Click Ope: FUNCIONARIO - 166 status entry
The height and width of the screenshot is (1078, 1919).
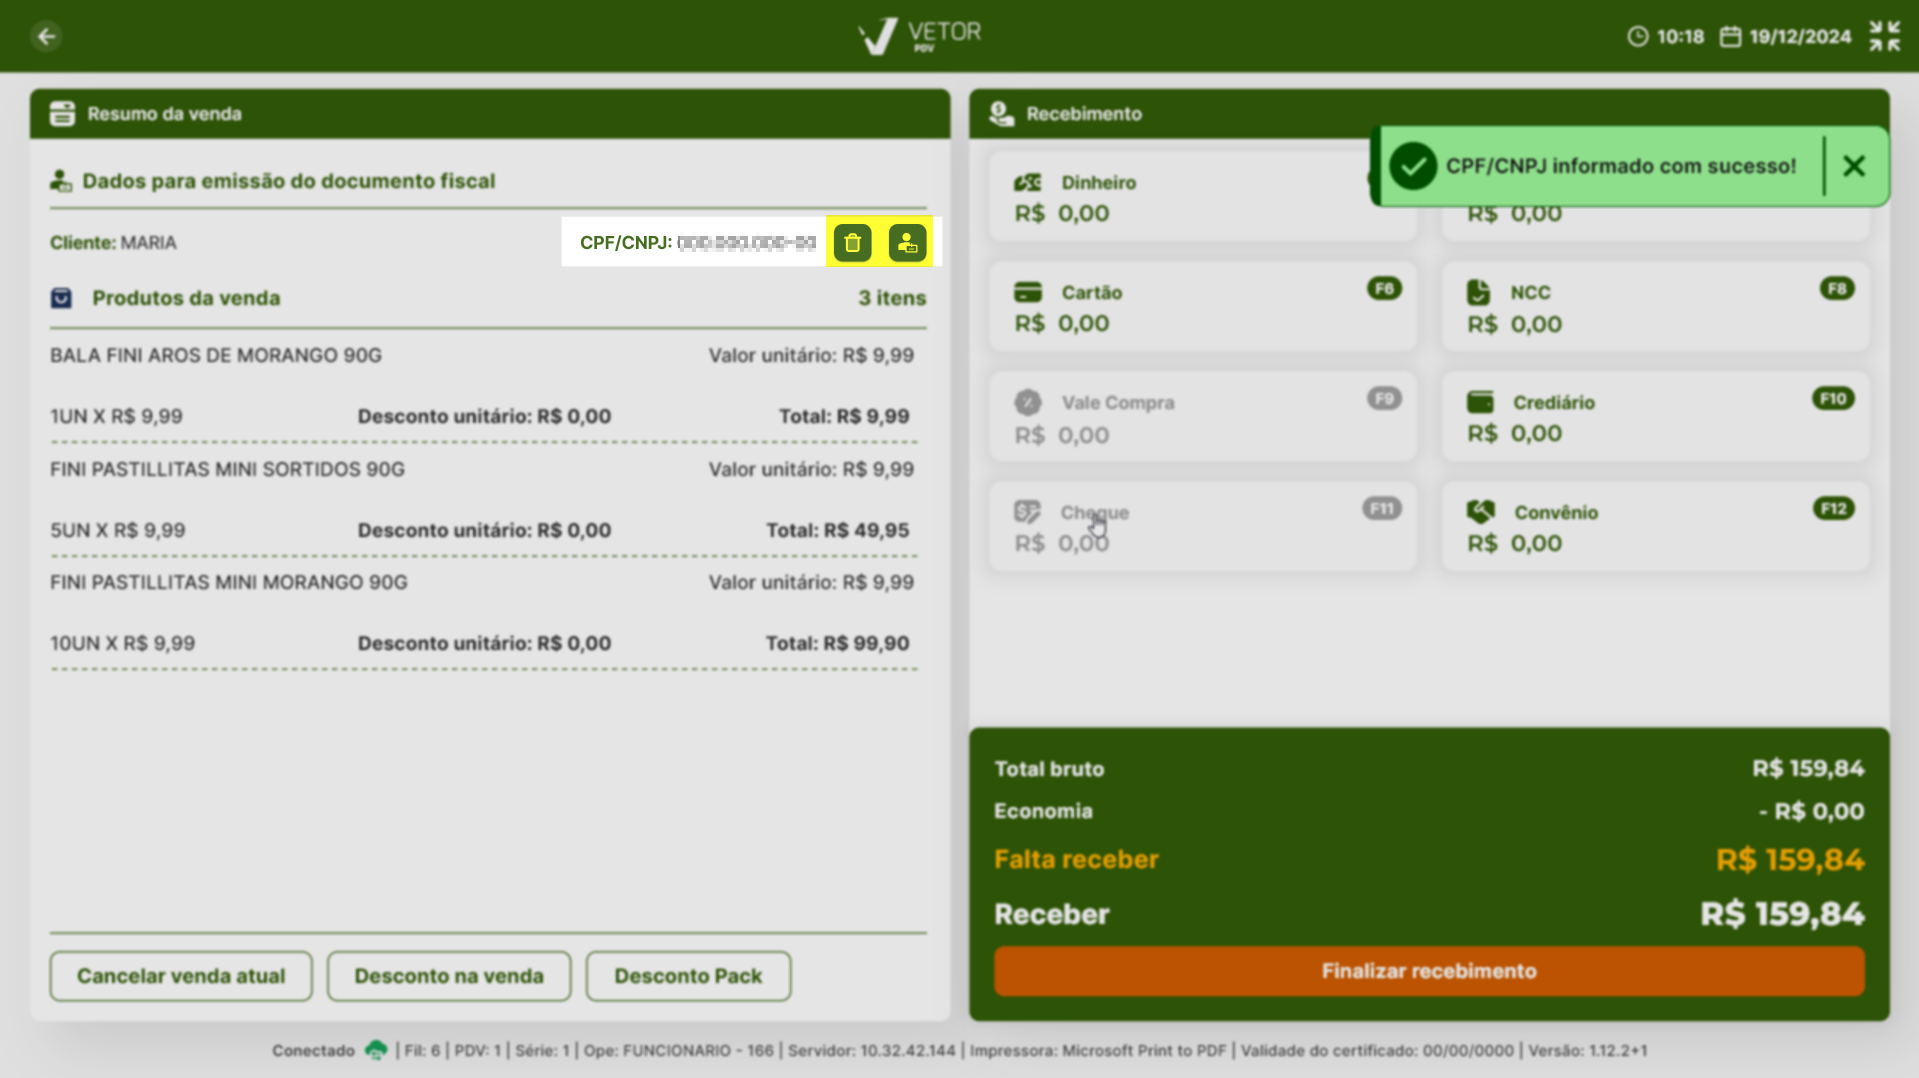click(x=678, y=1050)
